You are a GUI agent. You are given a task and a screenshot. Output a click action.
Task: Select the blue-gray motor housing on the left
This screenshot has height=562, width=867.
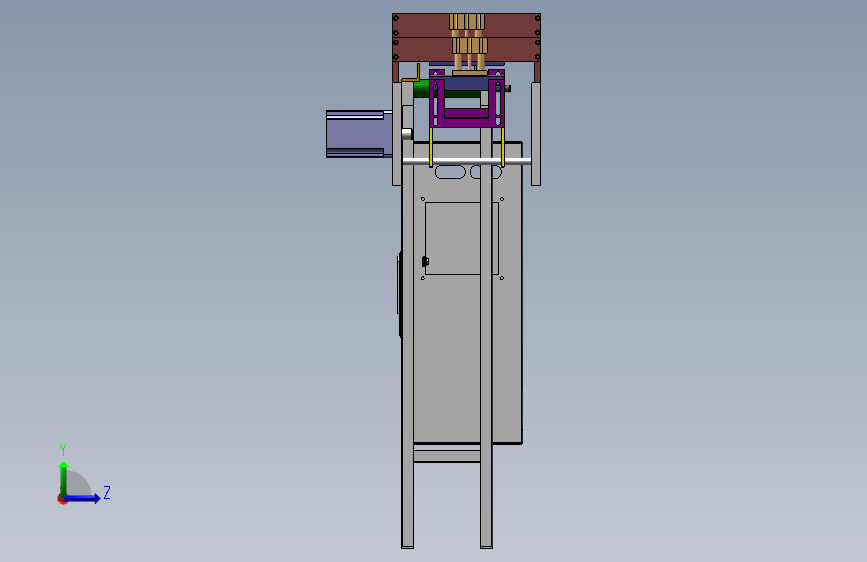[359, 134]
